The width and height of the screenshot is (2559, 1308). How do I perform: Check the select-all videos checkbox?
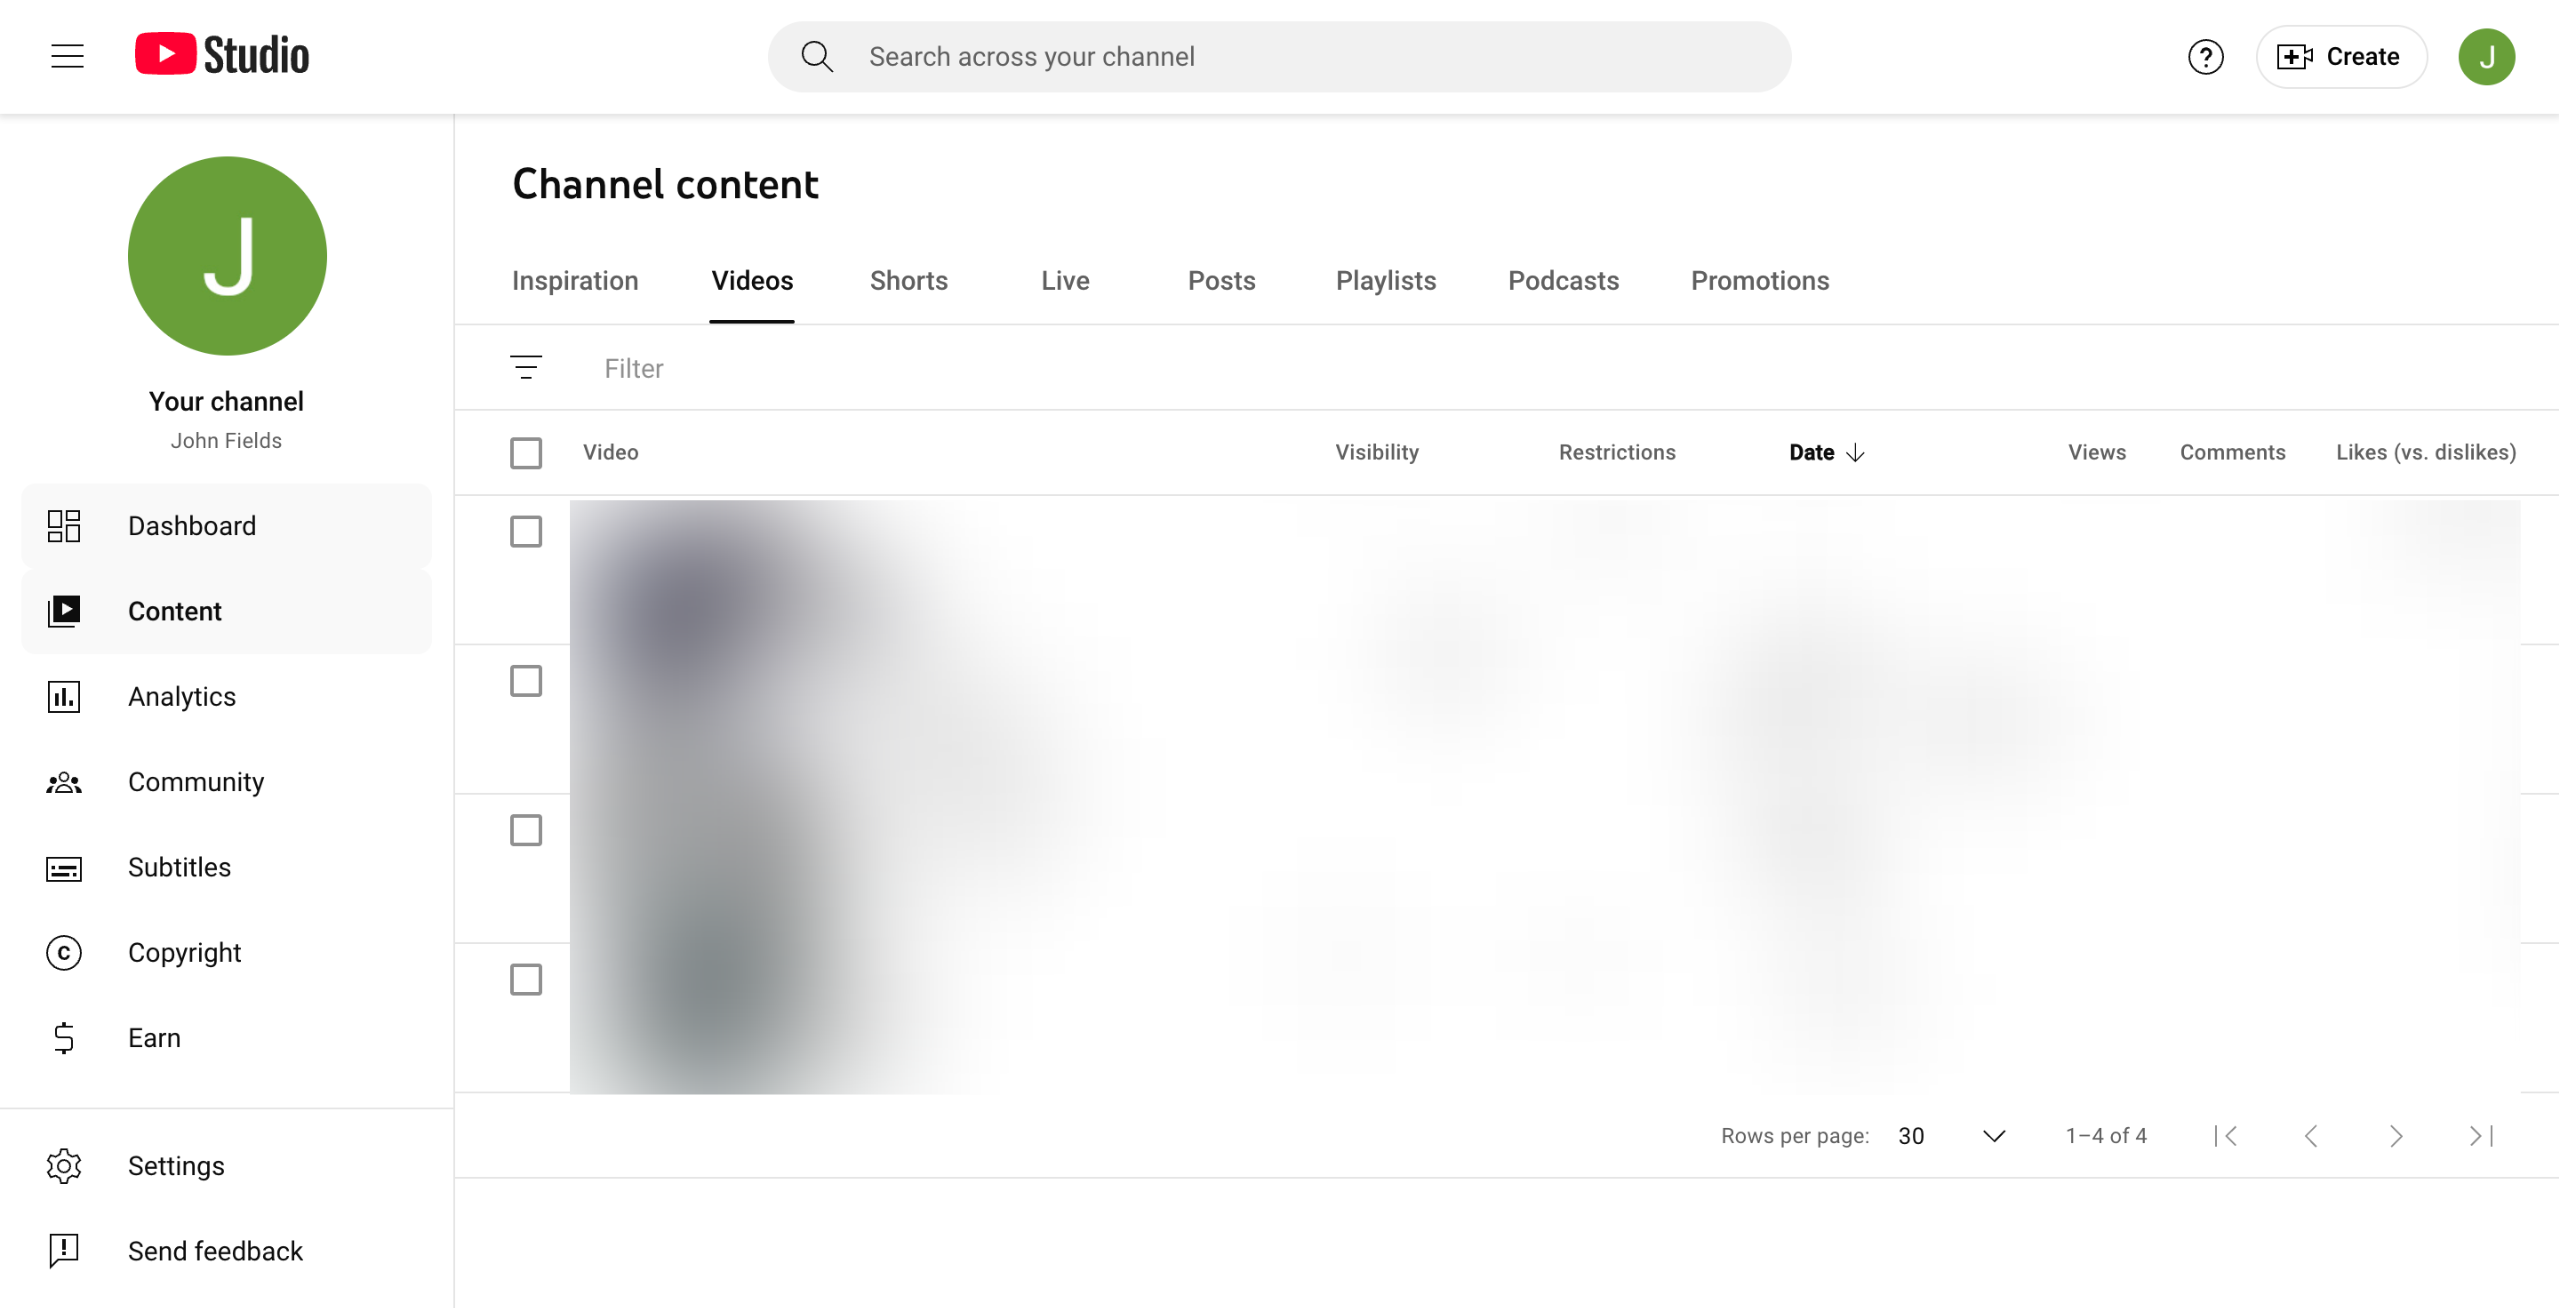point(526,453)
